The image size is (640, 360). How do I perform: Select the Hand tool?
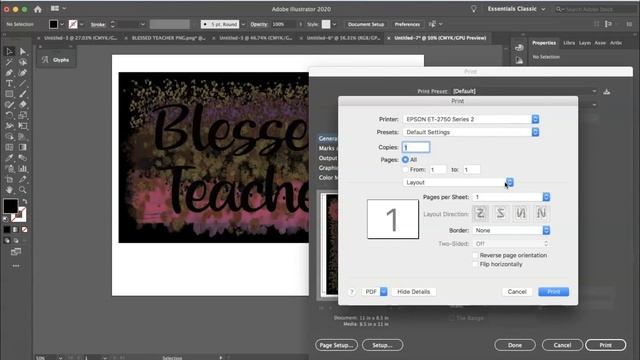9,190
